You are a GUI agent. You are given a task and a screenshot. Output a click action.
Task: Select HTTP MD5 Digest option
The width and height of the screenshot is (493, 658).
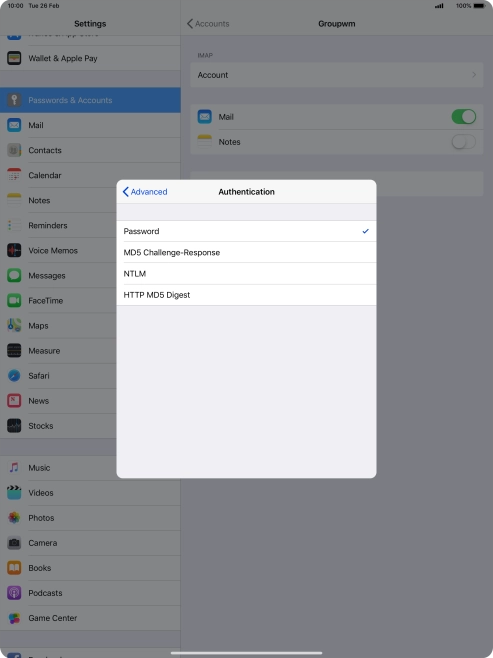246,295
